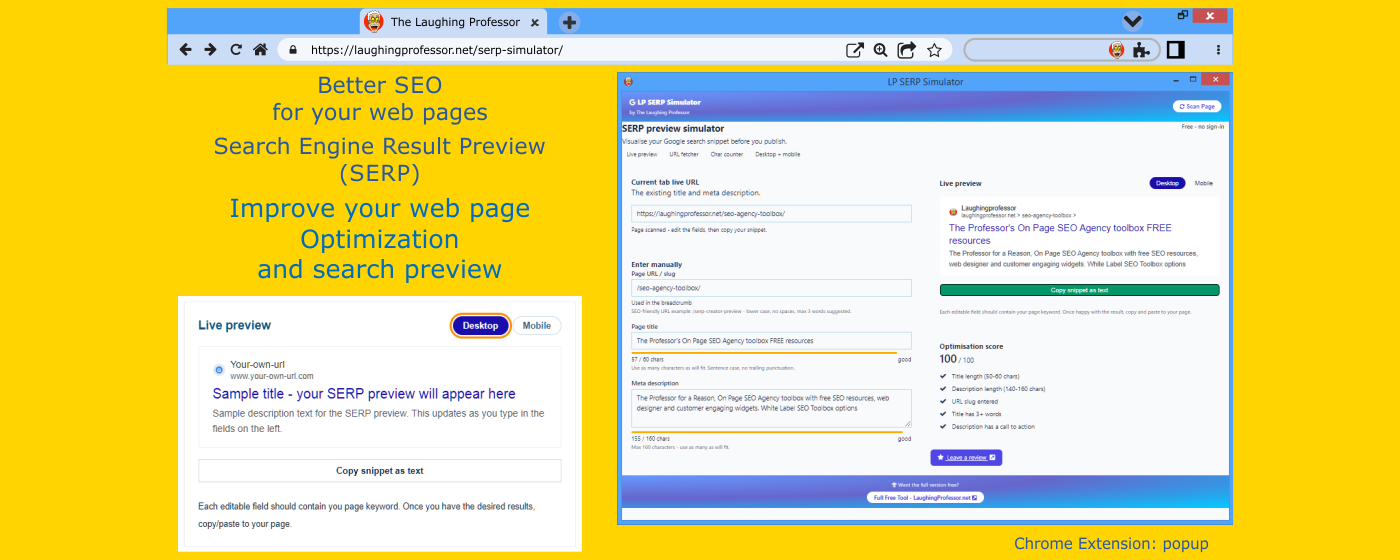Select the Char counter tab
The height and width of the screenshot is (560, 1400).
(x=727, y=155)
